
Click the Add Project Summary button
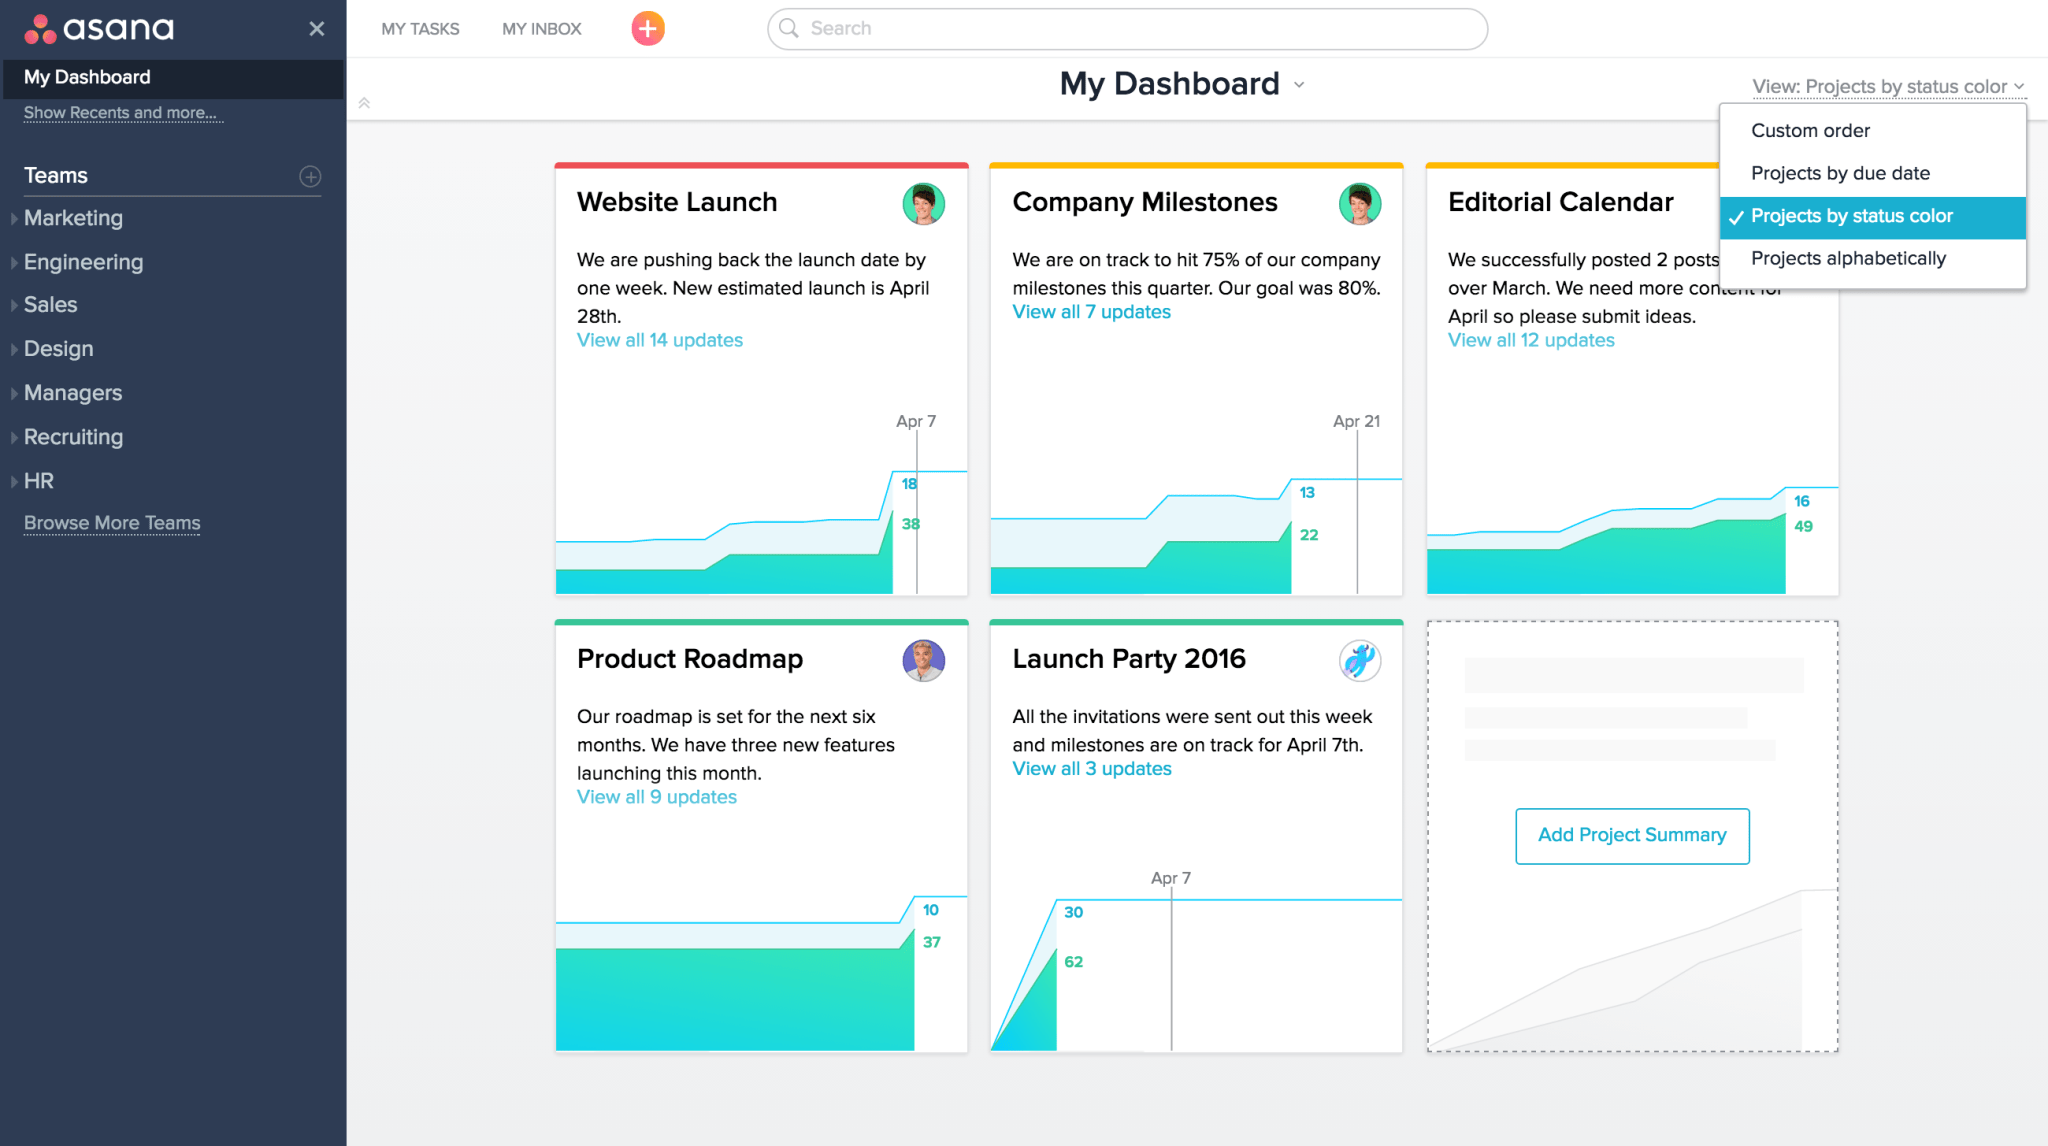[x=1631, y=835]
